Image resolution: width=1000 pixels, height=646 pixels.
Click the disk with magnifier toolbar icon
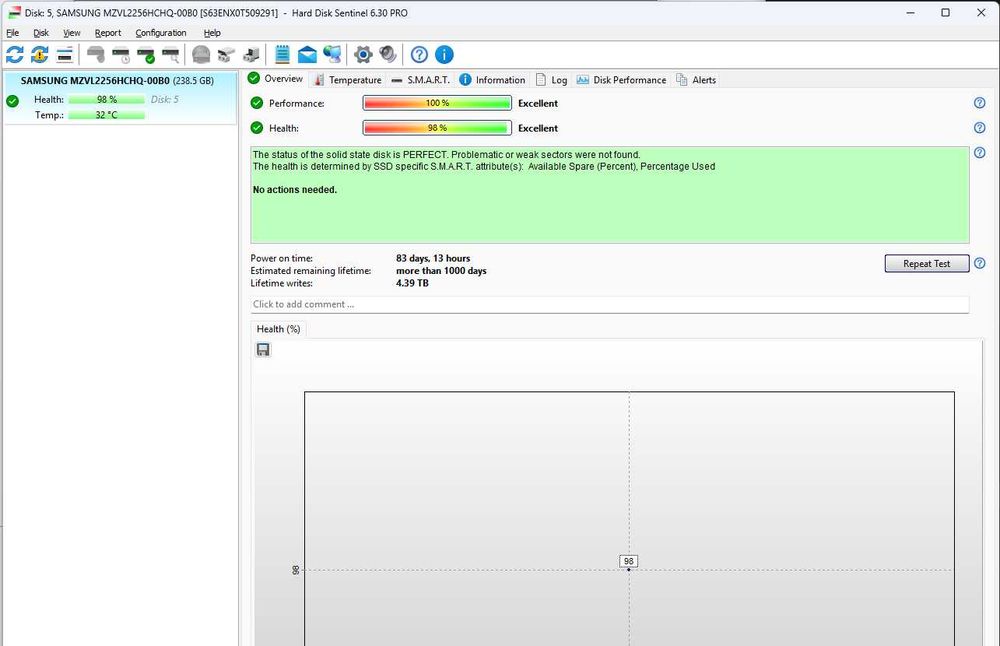pyautogui.click(x=170, y=55)
